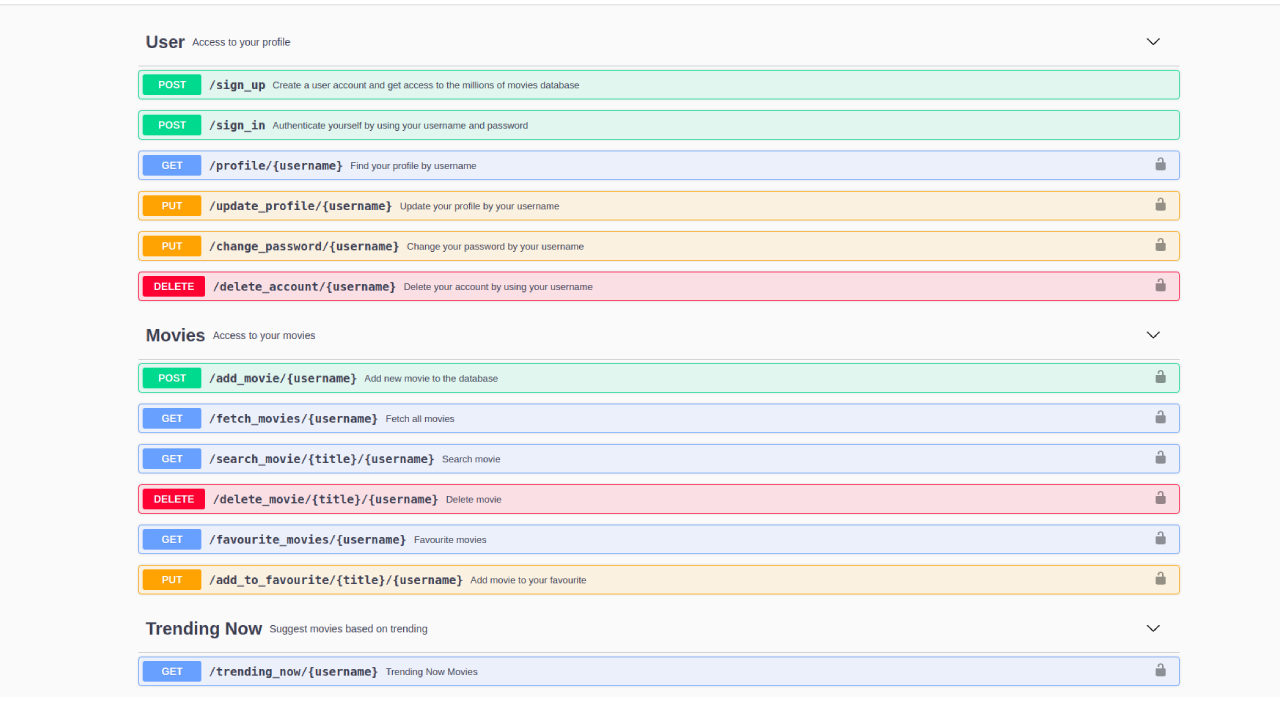Click lock icon on /delete_account/{username} row
This screenshot has height=720, width=1280.
[x=1160, y=285]
